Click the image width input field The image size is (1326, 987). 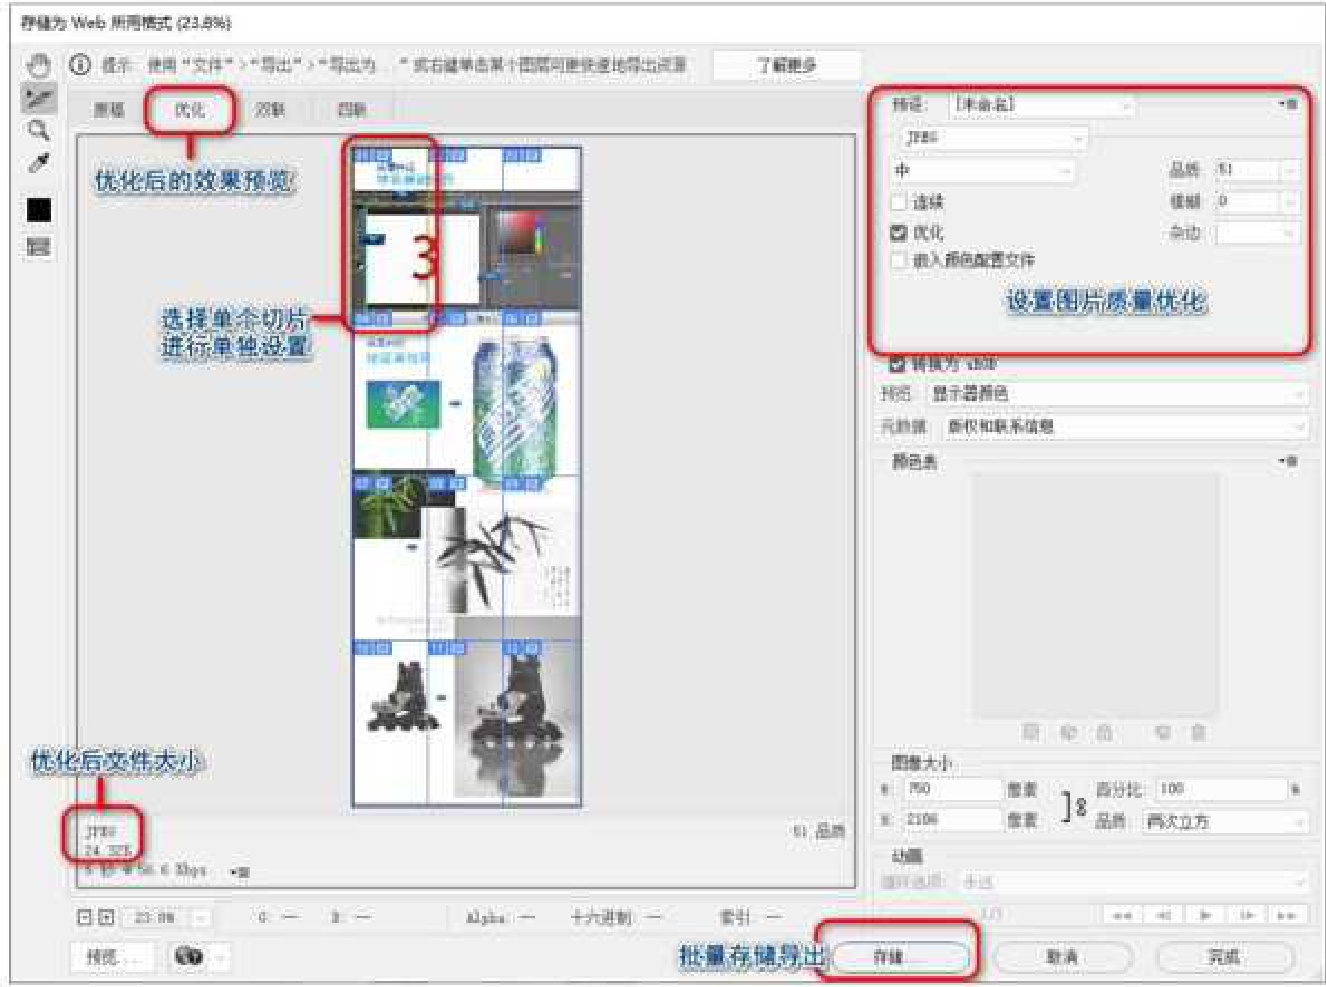(952, 789)
